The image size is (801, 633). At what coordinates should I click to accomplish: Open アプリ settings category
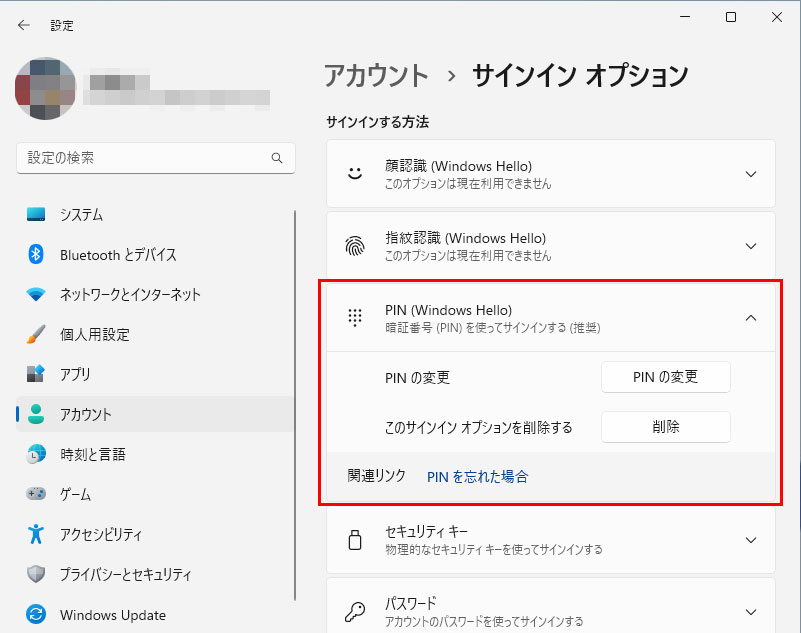click(x=155, y=374)
